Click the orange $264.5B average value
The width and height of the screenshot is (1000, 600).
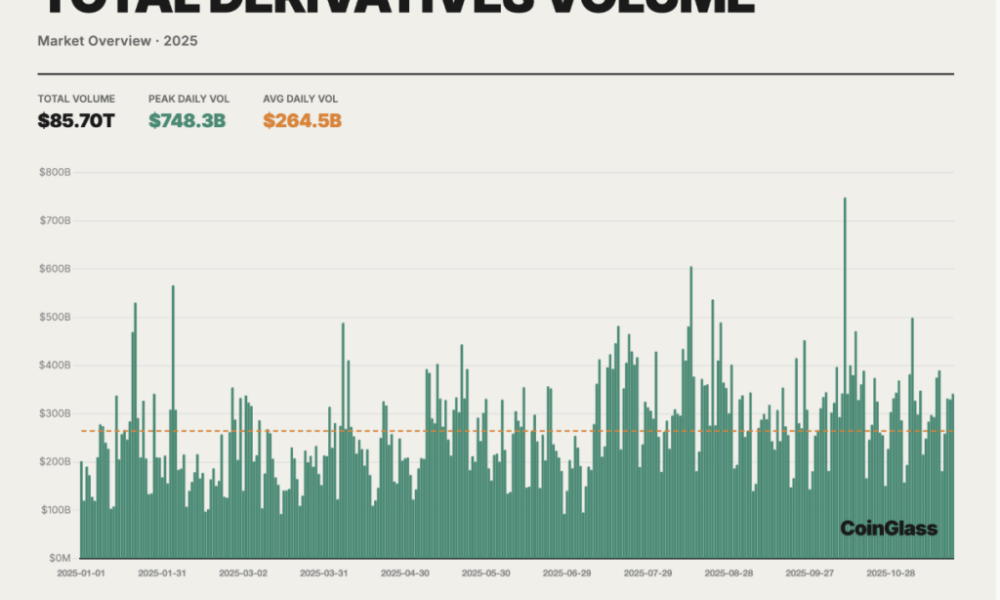(303, 121)
